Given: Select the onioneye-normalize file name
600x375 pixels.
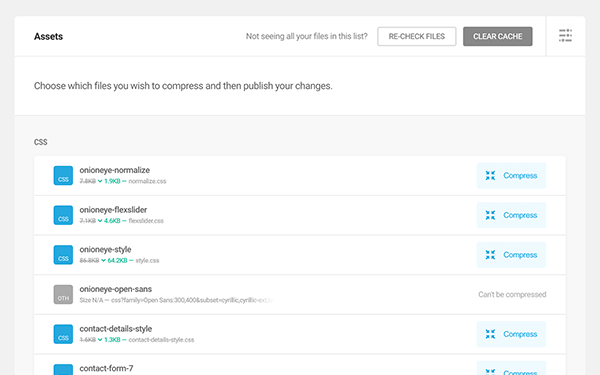Looking at the screenshot, I should coord(114,170).
